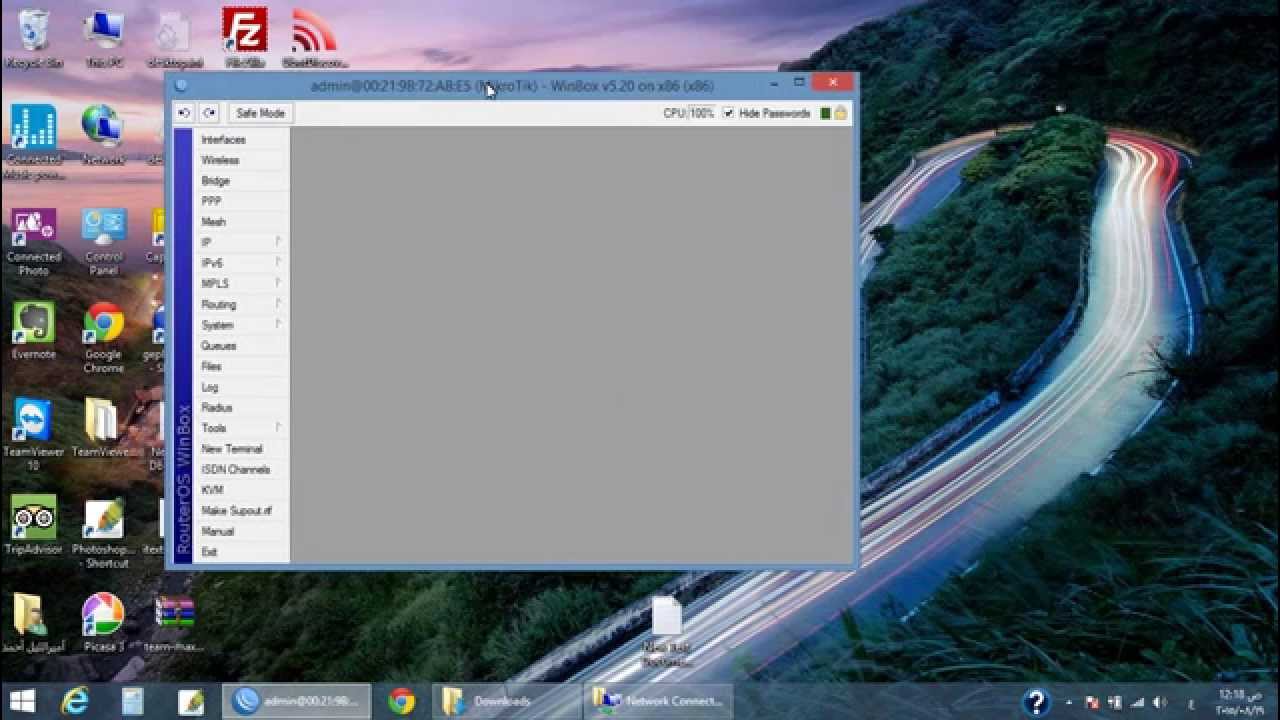Click the padlock icon in WinBox toolbar
This screenshot has height=720, width=1280.
(x=841, y=113)
